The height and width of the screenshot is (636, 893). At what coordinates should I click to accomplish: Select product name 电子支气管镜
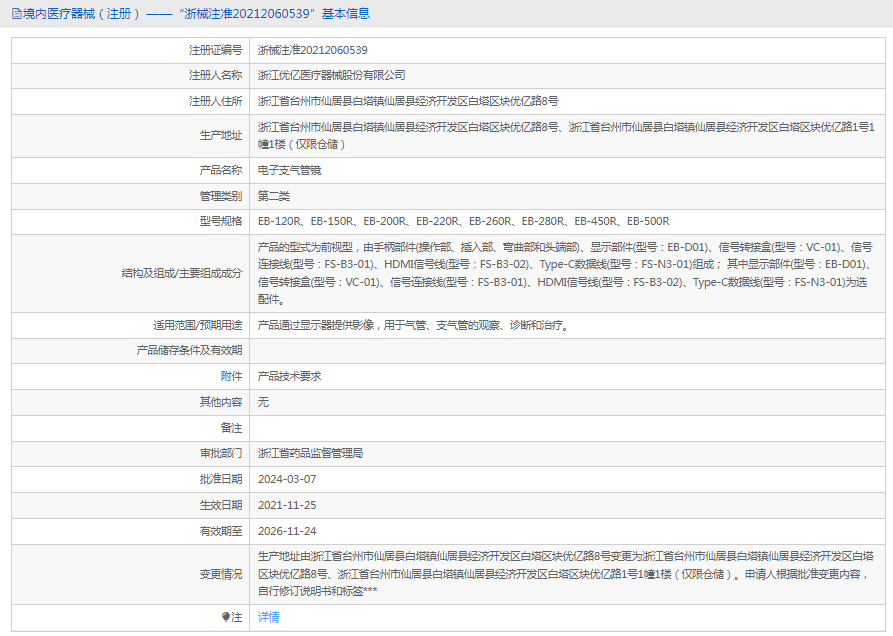click(x=289, y=170)
